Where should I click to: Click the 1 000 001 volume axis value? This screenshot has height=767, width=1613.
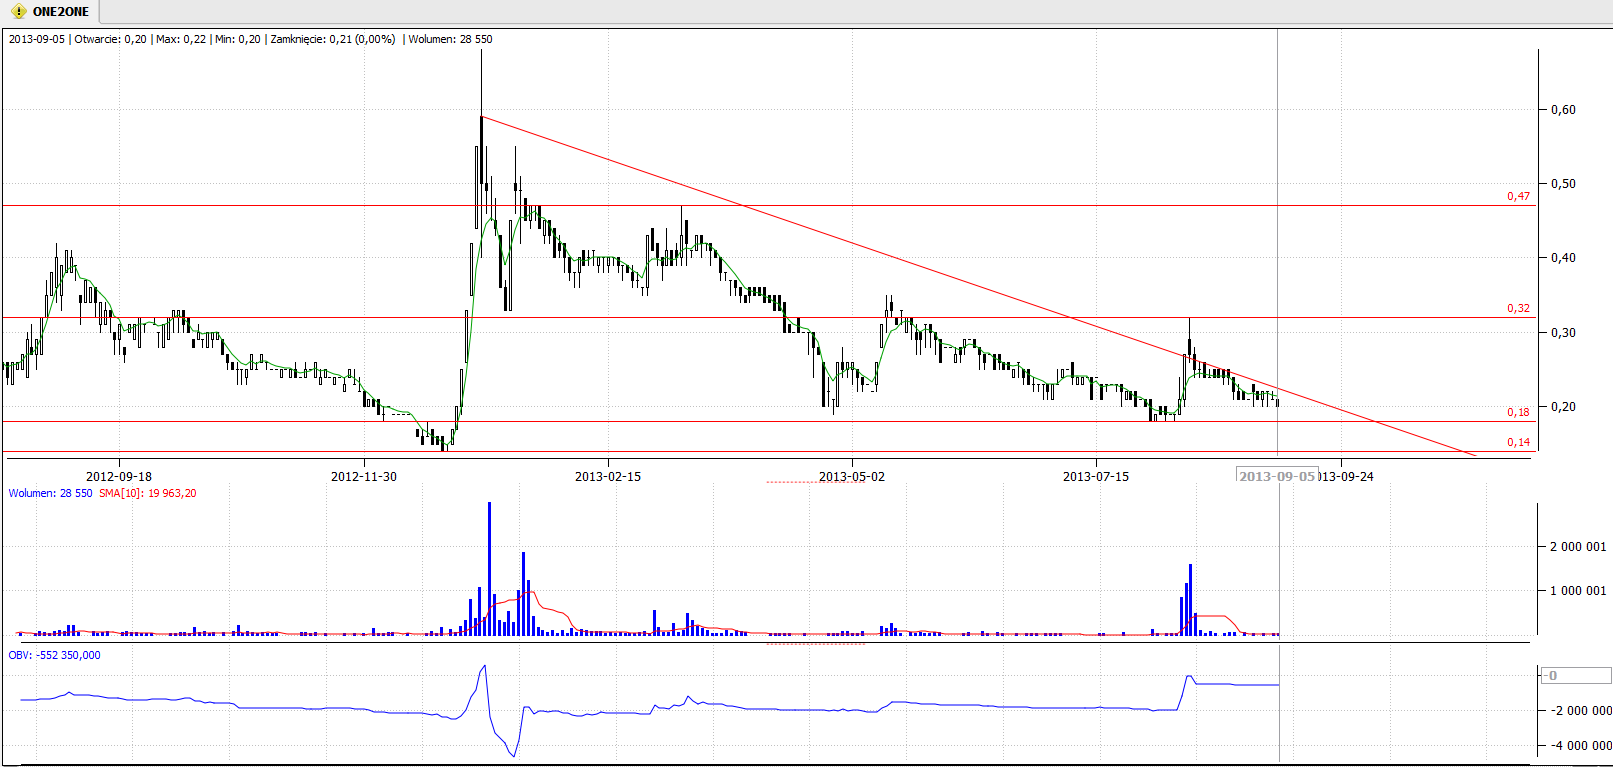tap(1578, 591)
